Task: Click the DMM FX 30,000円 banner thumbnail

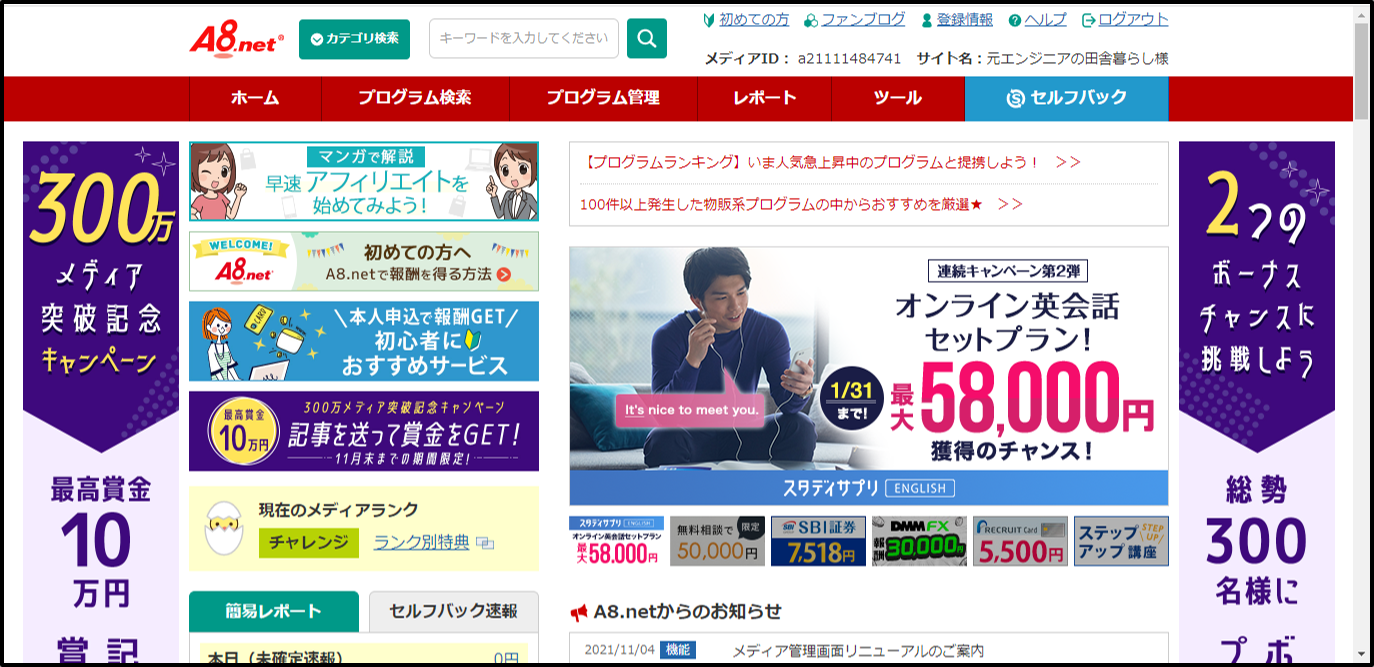Action: coord(918,541)
